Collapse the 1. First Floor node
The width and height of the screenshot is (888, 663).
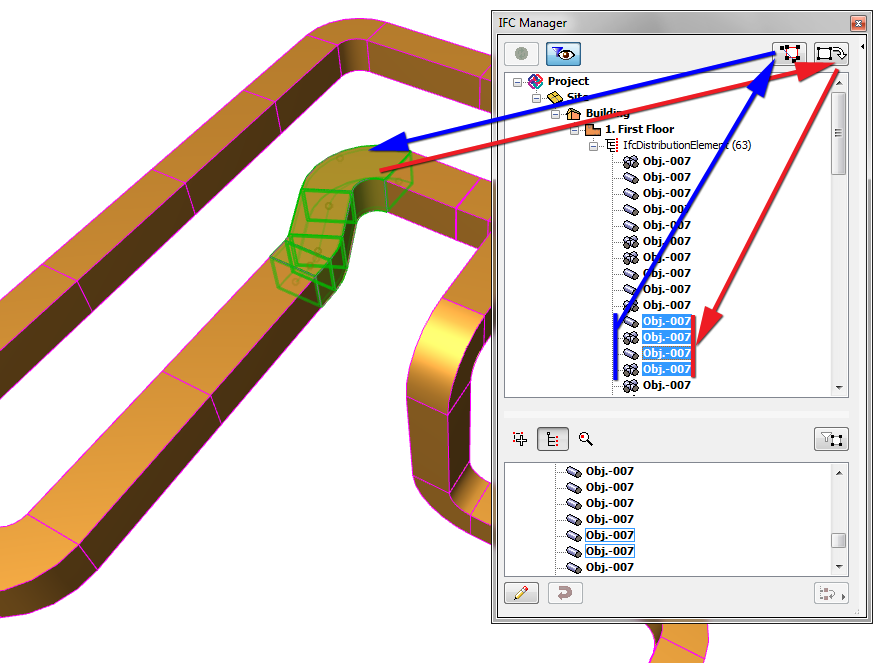[x=574, y=130]
